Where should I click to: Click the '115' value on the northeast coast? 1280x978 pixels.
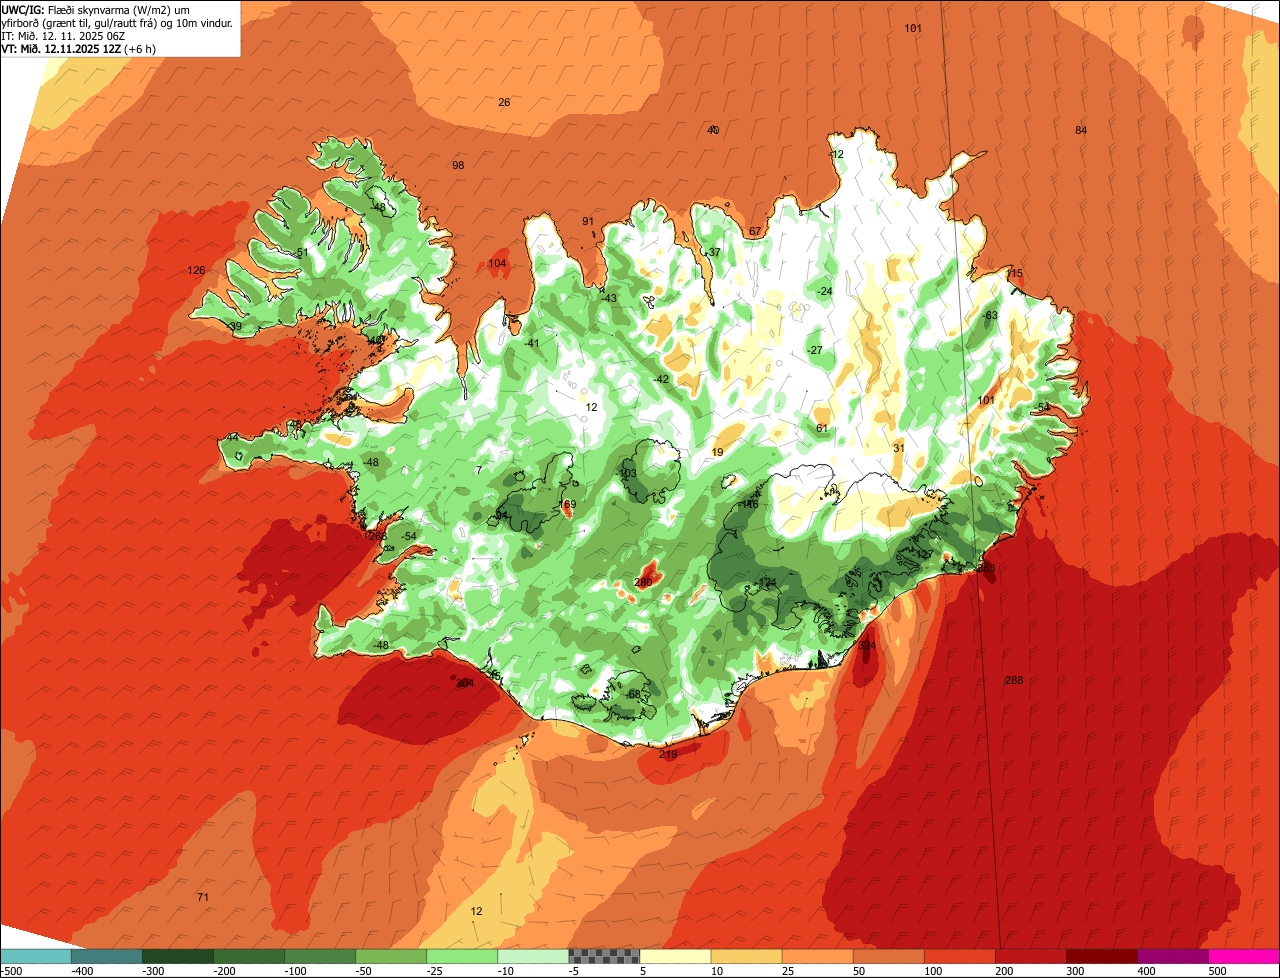[1014, 274]
